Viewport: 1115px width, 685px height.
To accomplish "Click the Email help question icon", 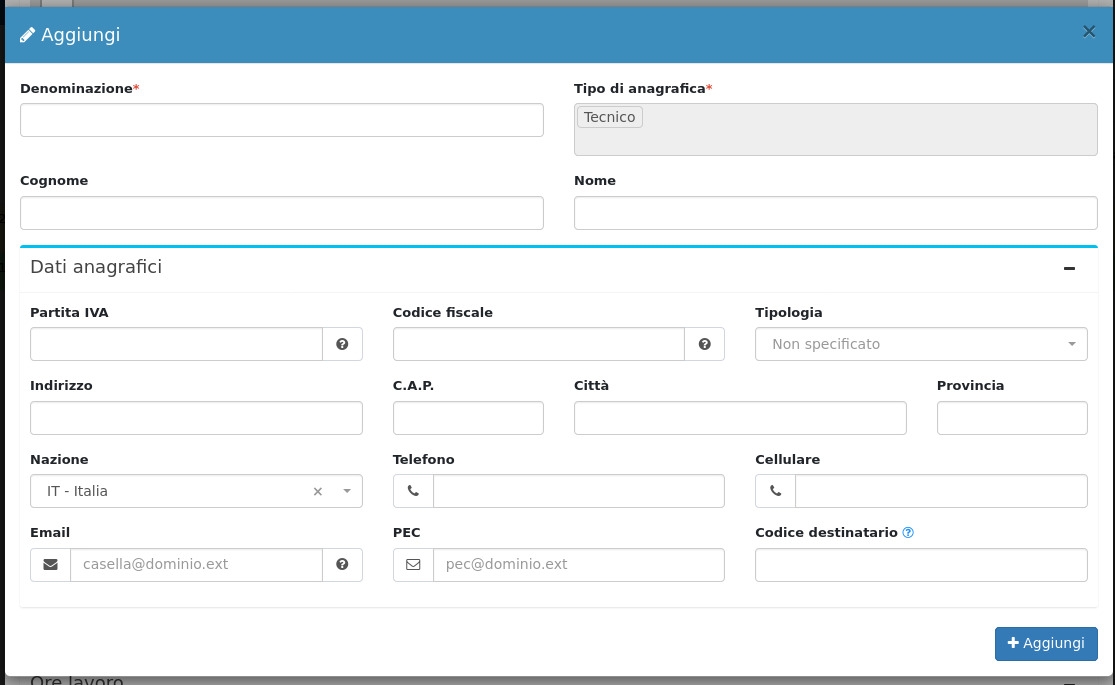I will pos(342,565).
